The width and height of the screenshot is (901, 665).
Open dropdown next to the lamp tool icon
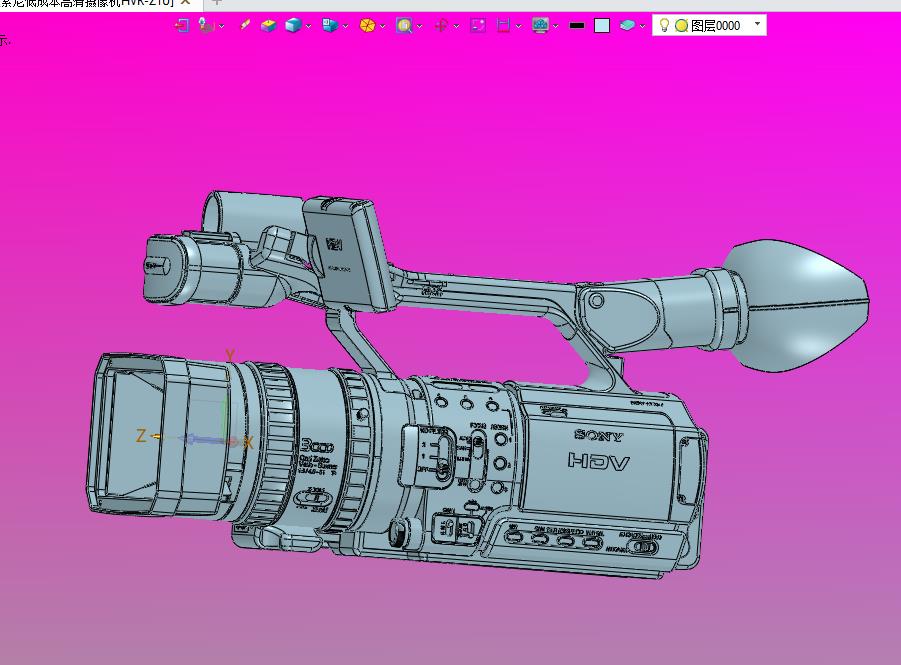click(222, 26)
